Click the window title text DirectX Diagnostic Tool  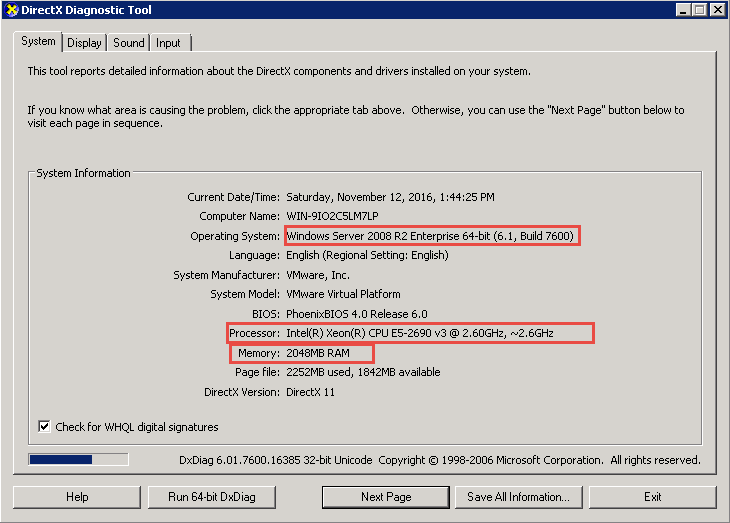[x=86, y=10]
